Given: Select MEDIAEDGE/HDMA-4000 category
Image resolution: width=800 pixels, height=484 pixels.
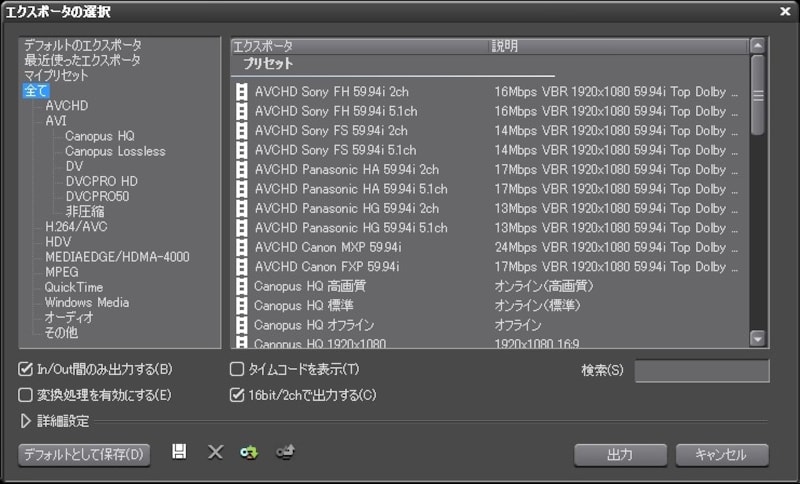Looking at the screenshot, I should (x=117, y=257).
